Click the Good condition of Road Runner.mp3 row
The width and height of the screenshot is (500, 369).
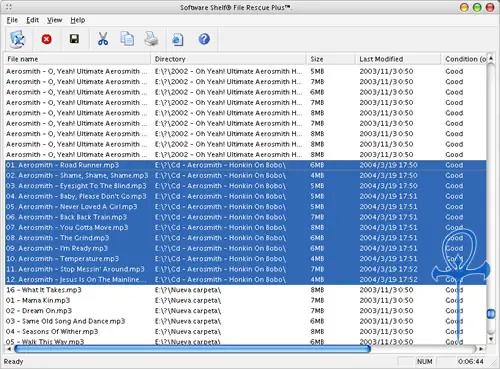tap(454, 165)
